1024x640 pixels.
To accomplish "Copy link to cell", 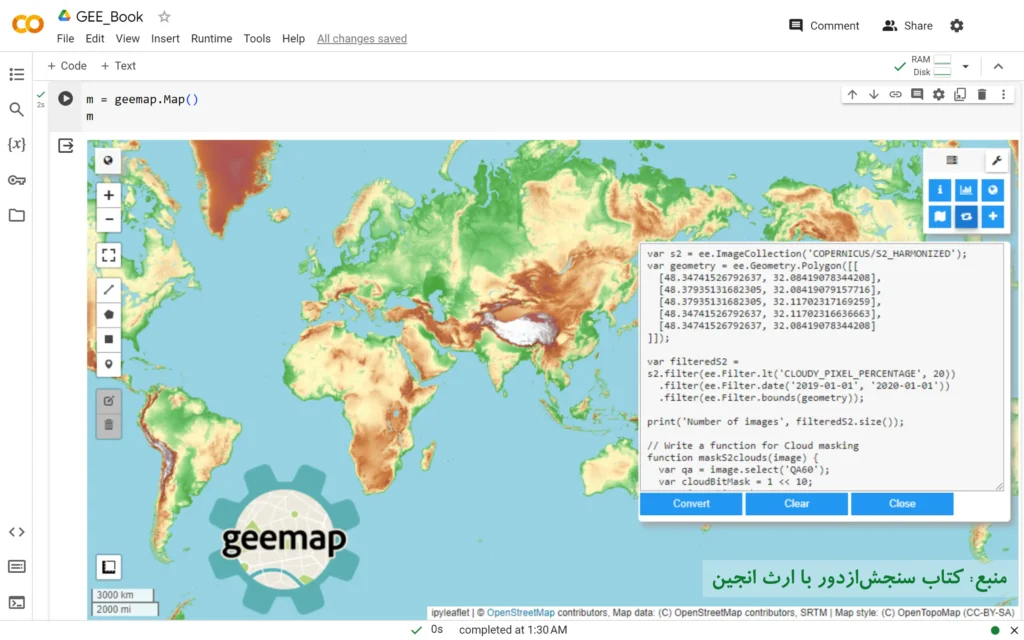I will pos(895,95).
